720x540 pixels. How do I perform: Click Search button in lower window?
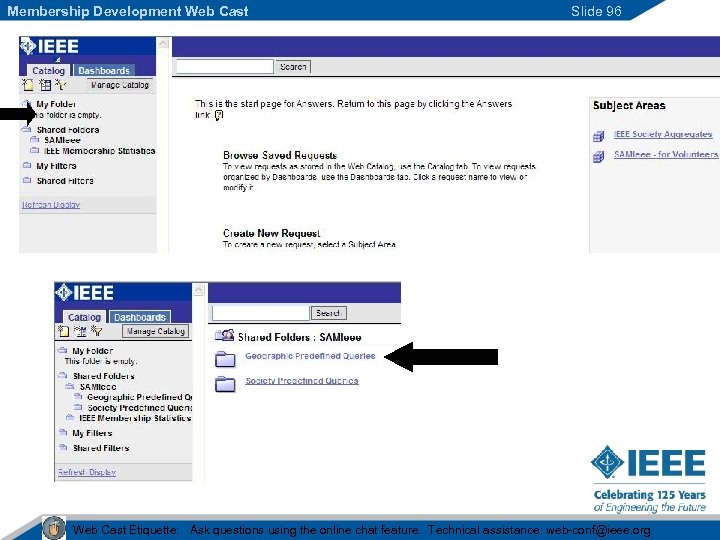tap(328, 313)
